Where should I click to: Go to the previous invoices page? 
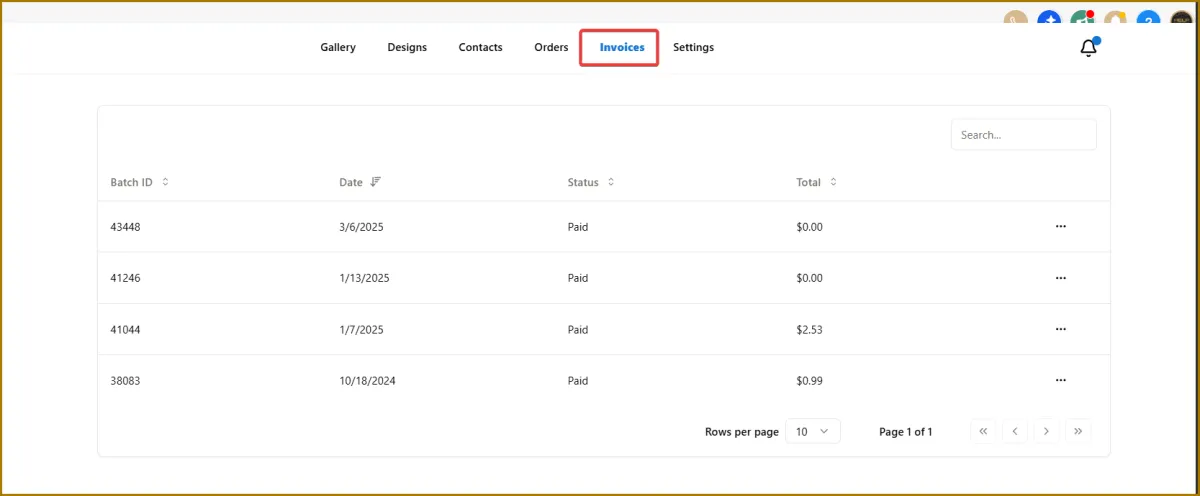pos(1015,431)
